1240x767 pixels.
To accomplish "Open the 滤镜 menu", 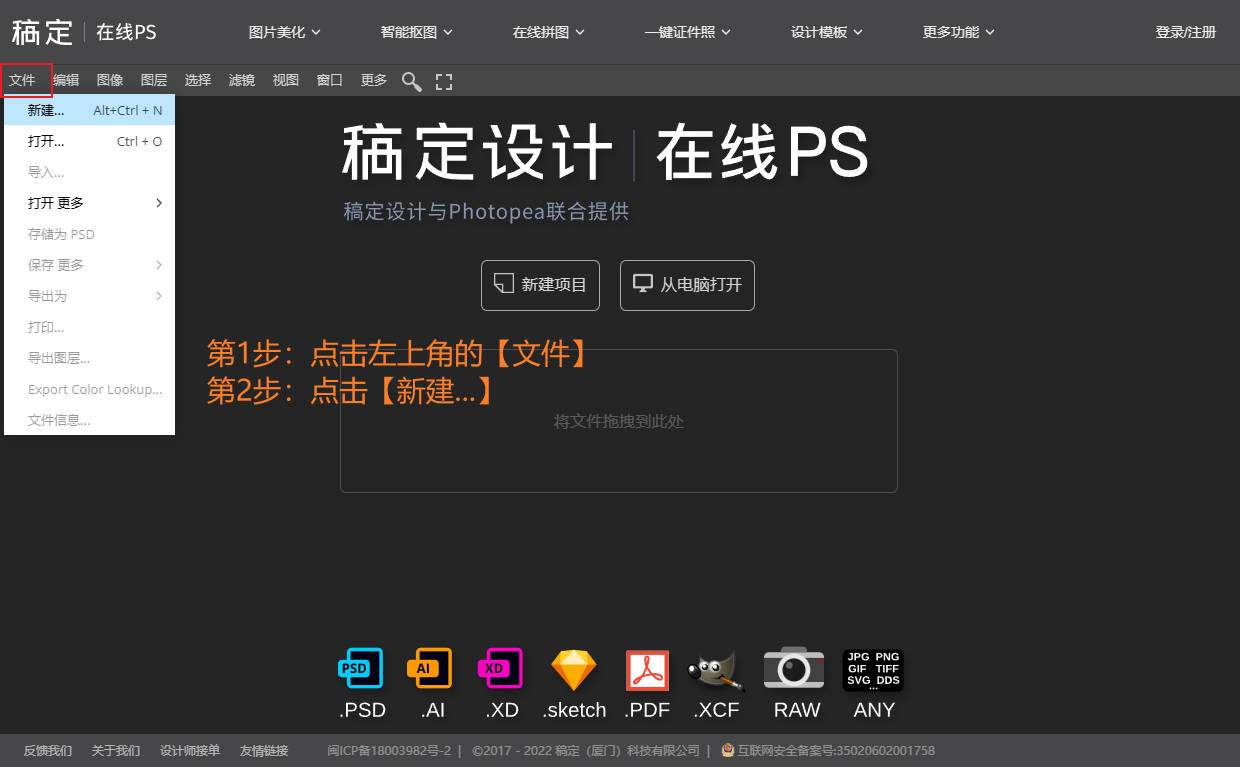I will tap(242, 80).
